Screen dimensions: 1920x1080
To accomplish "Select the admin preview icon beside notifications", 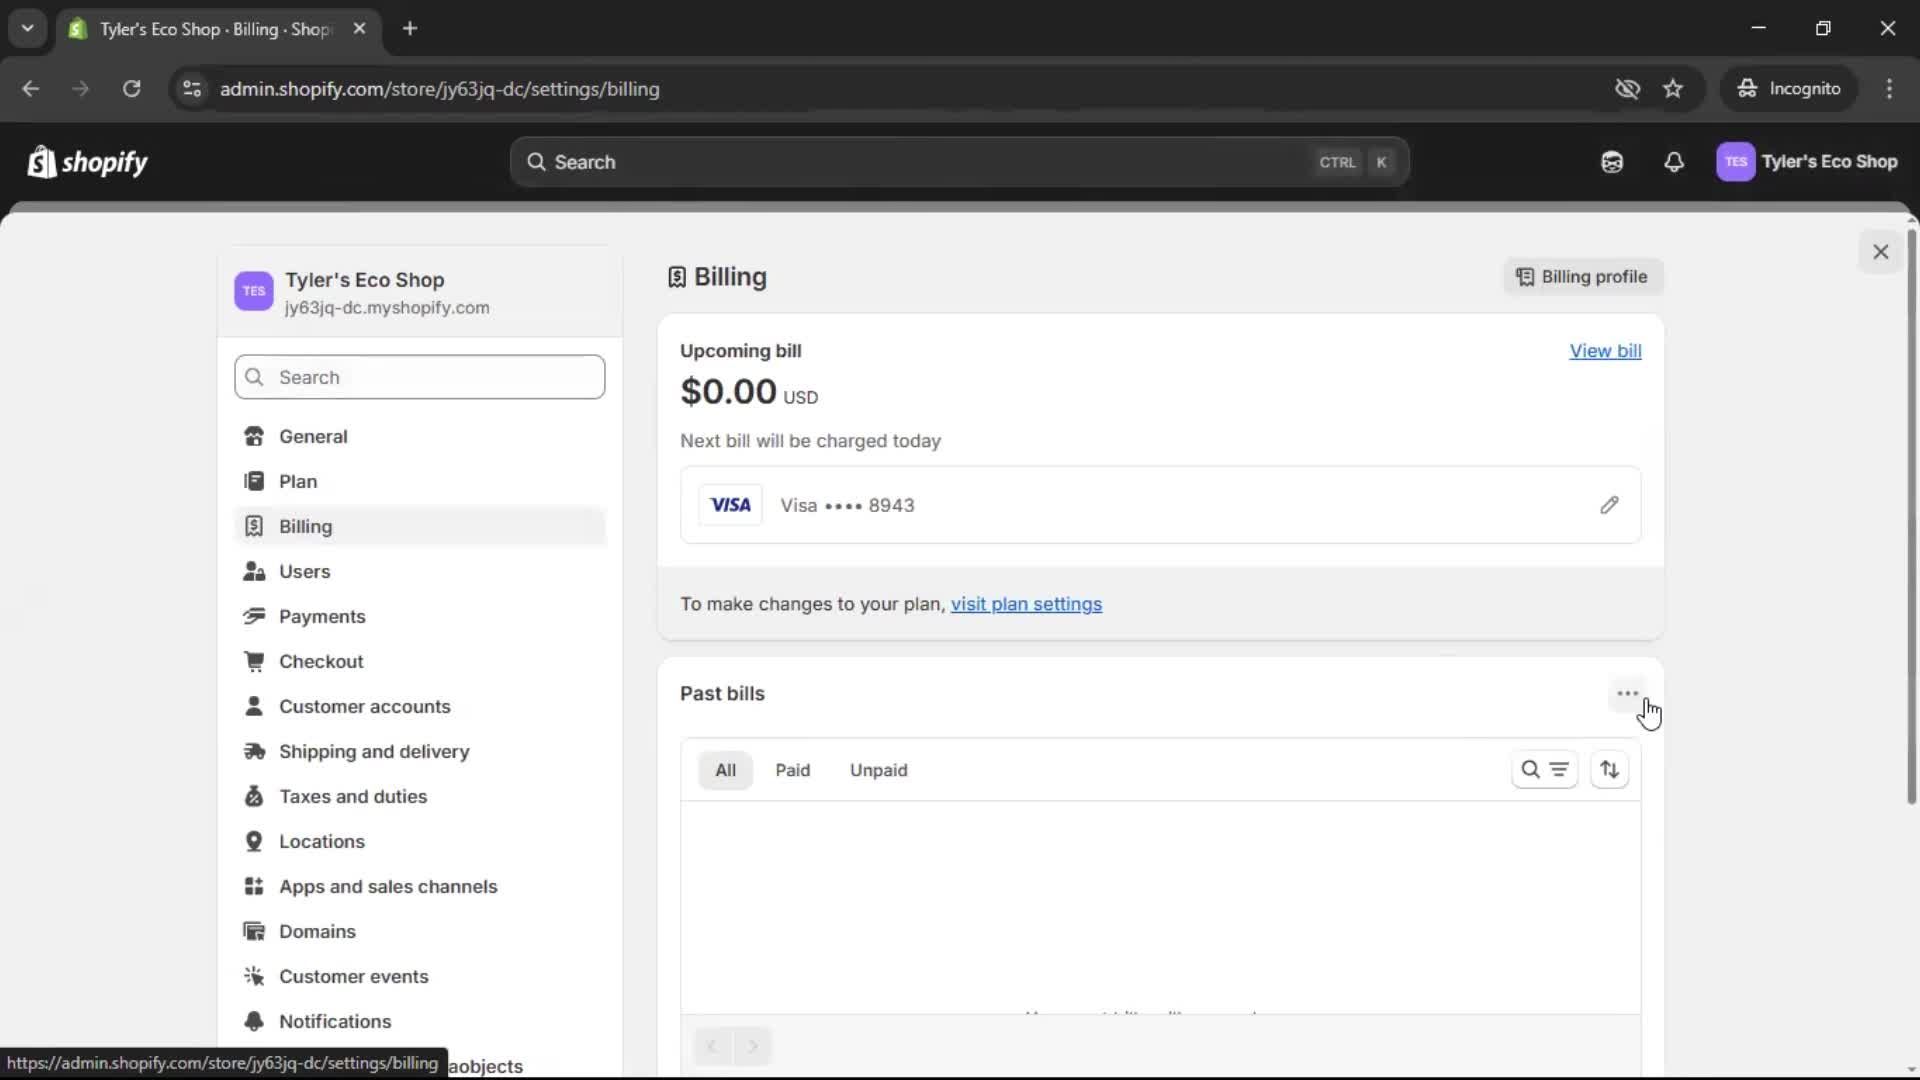I will 1612,162.
